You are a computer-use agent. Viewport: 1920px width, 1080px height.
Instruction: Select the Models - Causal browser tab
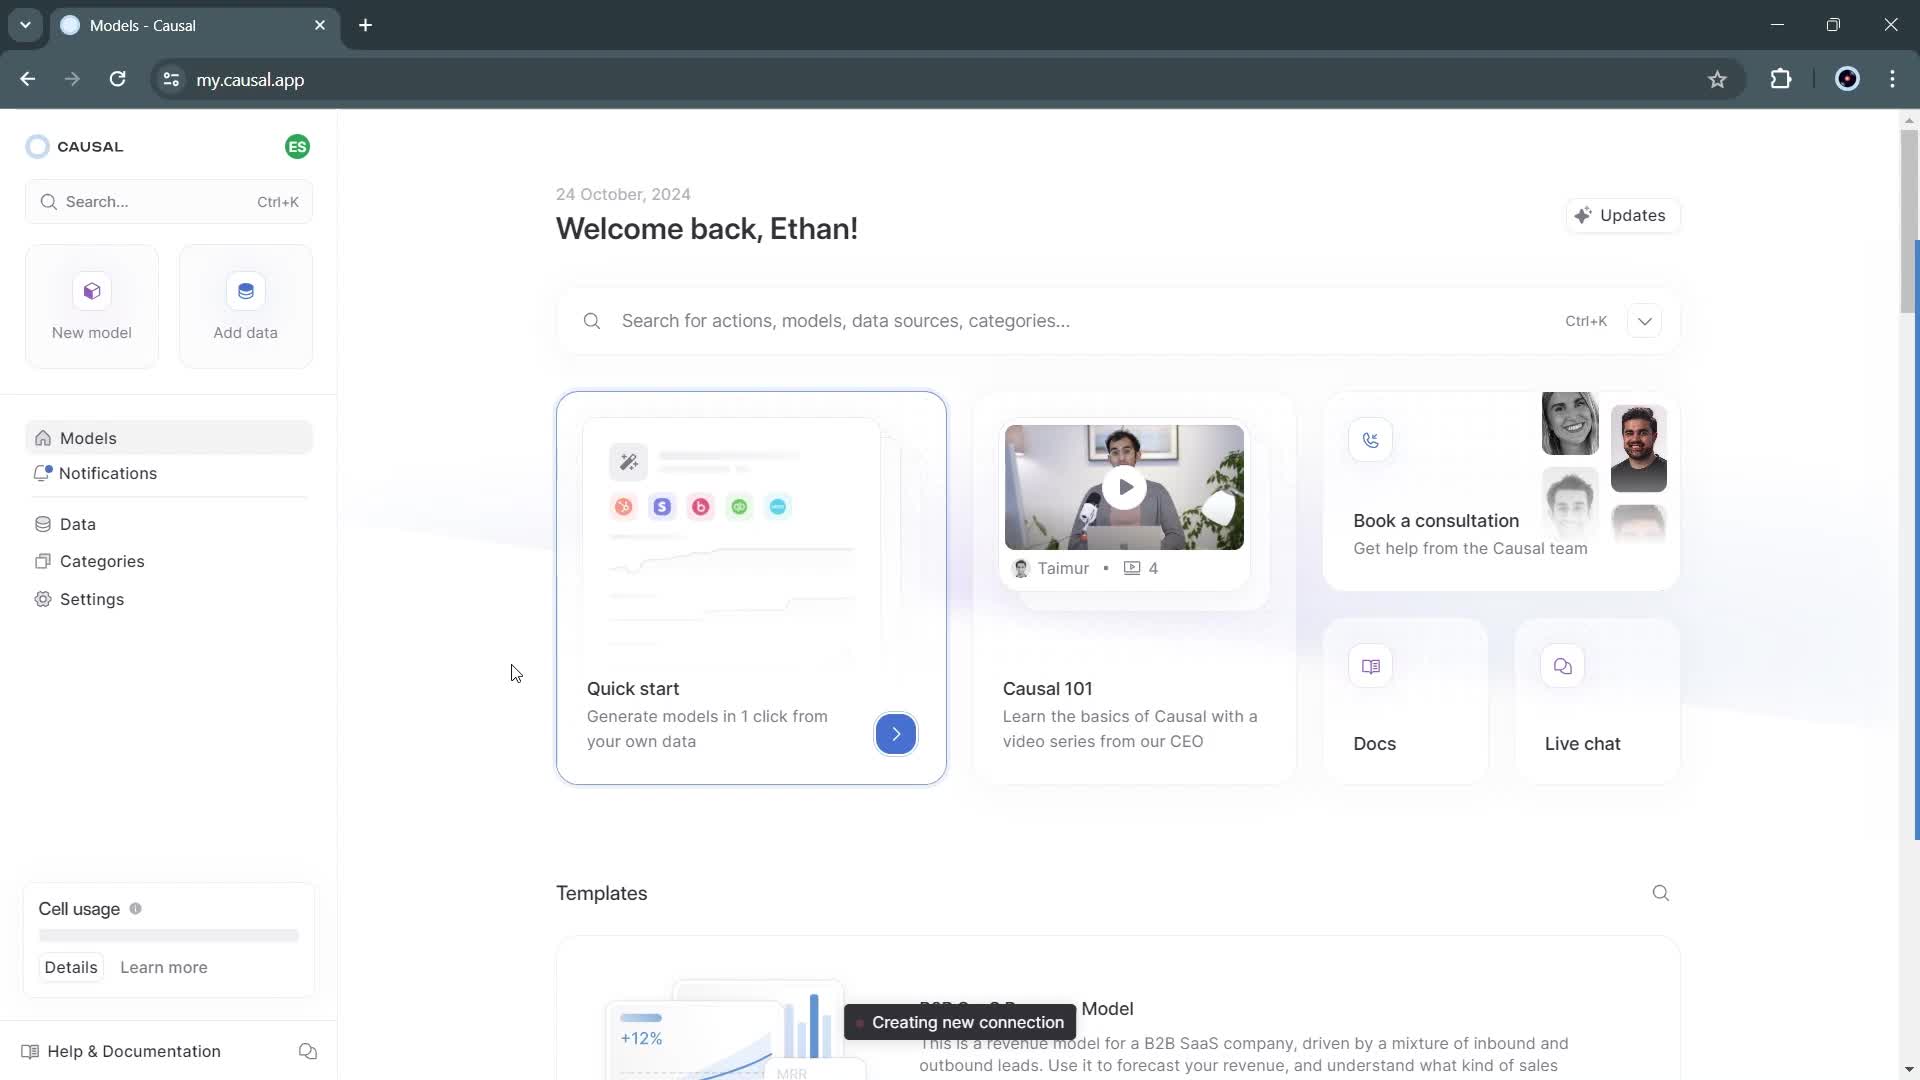170,25
